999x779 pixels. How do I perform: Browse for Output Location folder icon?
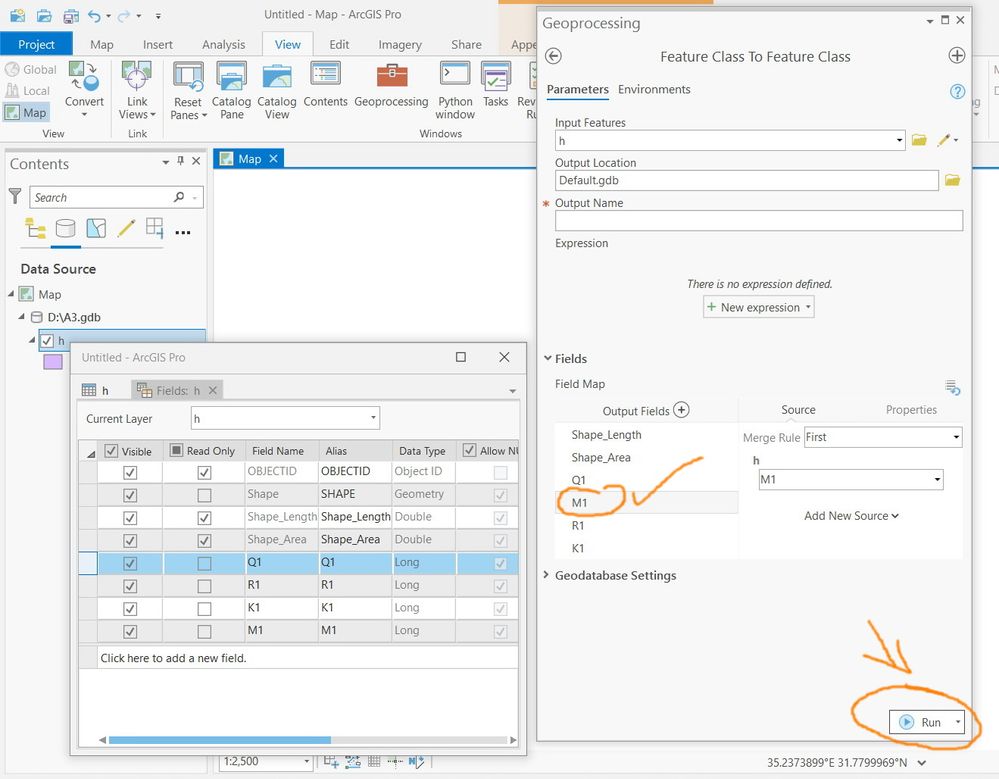click(x=952, y=180)
